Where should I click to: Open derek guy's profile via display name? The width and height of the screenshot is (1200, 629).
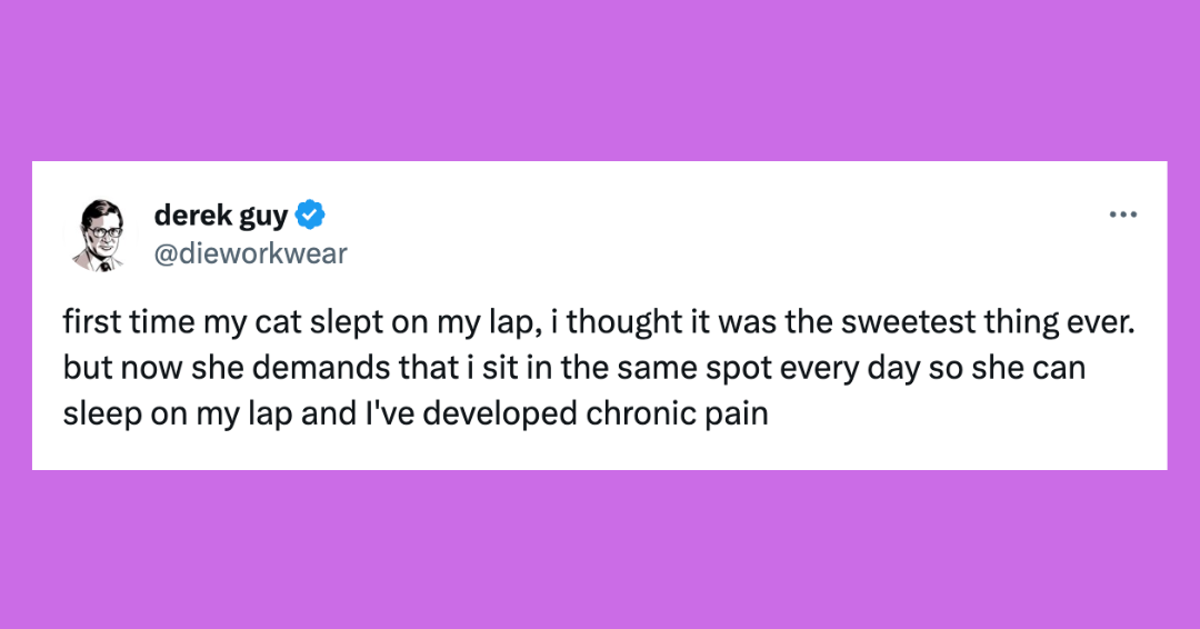(222, 213)
